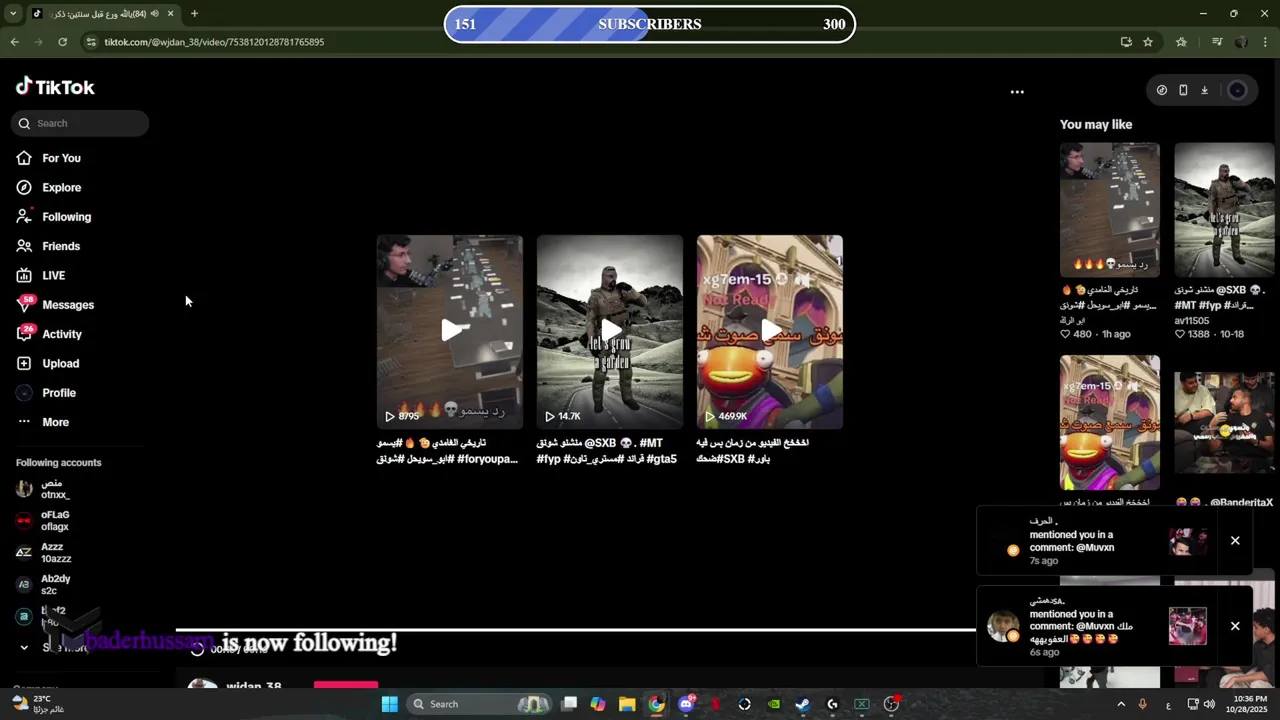Open the @BanderitaX suggested video
The height and width of the screenshot is (720, 1280).
[1224, 423]
